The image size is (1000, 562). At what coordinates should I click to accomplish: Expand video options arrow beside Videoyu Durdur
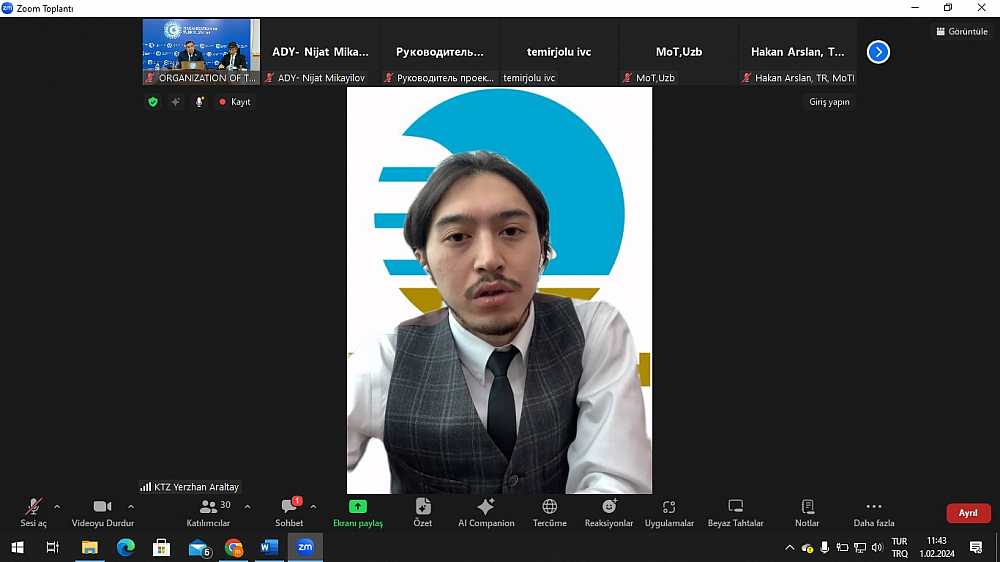point(131,506)
